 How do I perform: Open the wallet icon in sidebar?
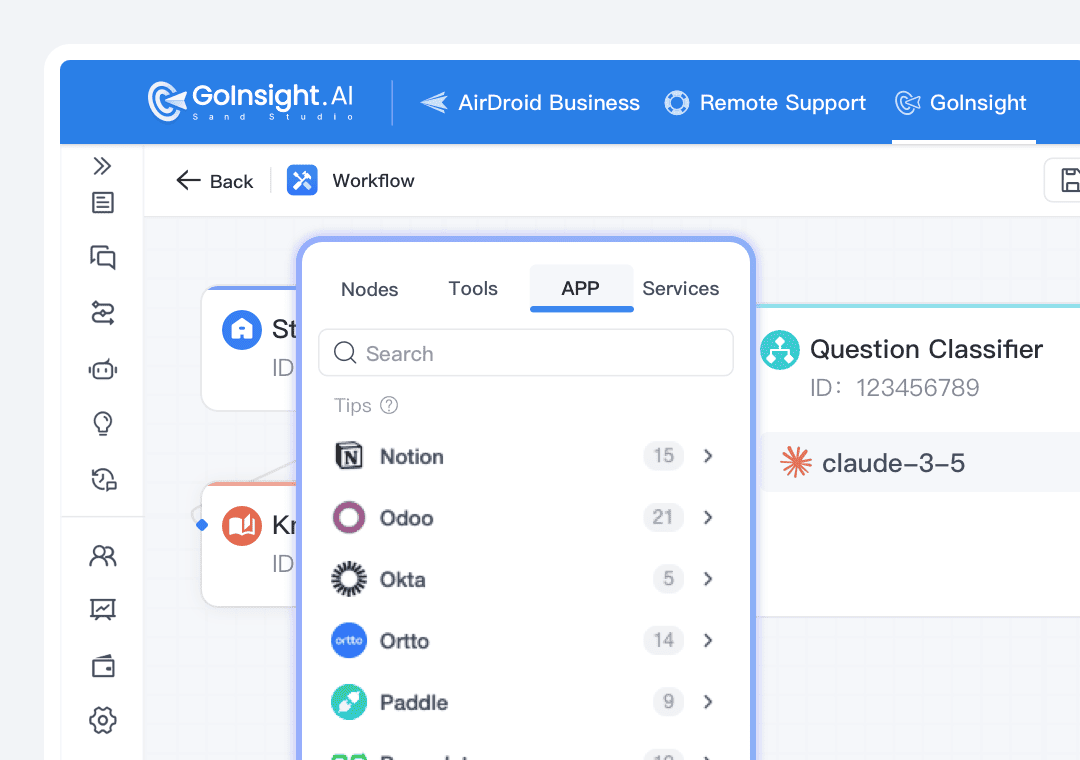point(102,667)
